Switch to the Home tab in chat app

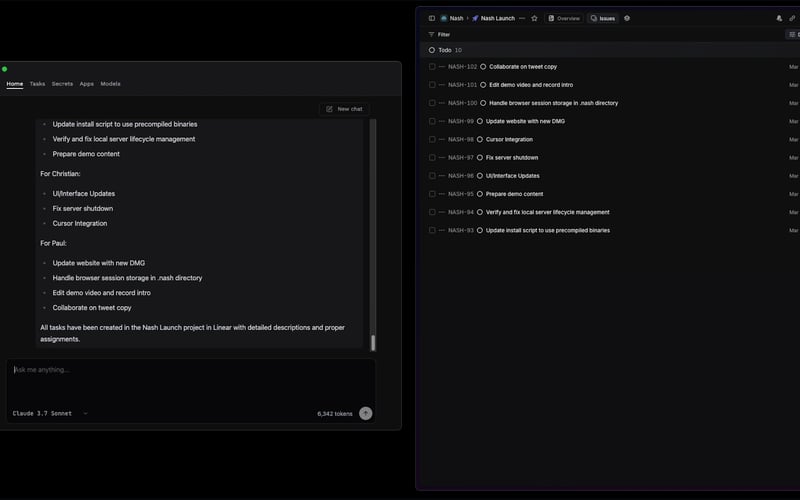(15, 84)
